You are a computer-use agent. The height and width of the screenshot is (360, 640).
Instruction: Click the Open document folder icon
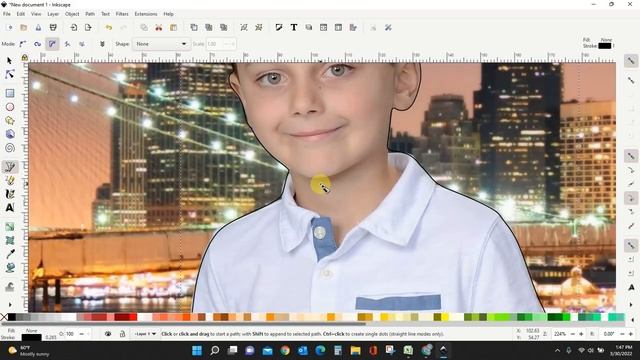coord(24,27)
